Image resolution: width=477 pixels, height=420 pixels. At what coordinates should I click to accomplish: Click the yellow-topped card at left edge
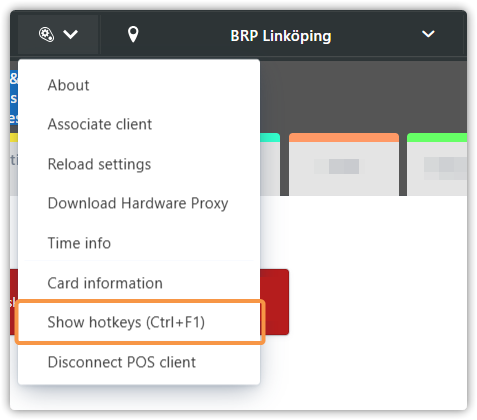click(14, 164)
